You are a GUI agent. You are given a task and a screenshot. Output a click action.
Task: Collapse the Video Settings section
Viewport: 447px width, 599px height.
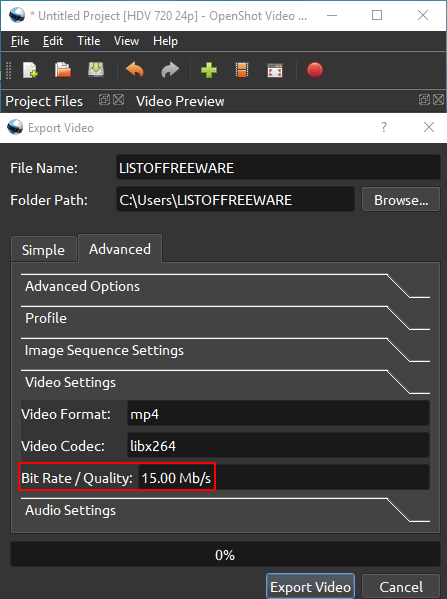tap(225, 382)
